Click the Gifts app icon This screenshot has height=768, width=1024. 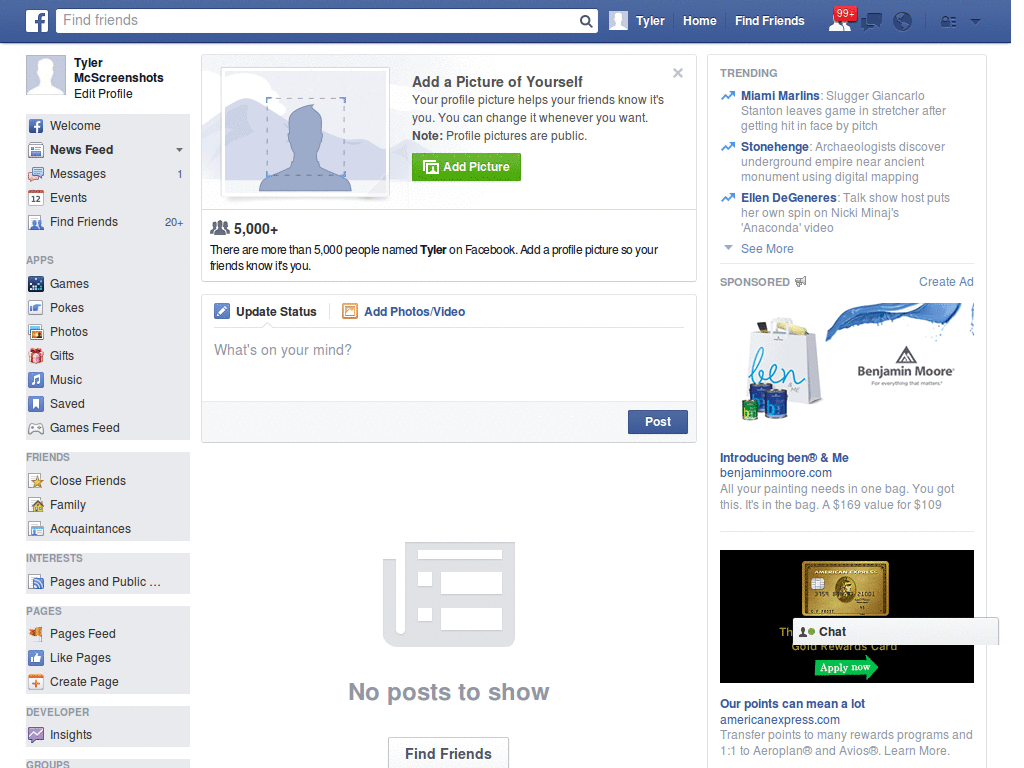36,356
